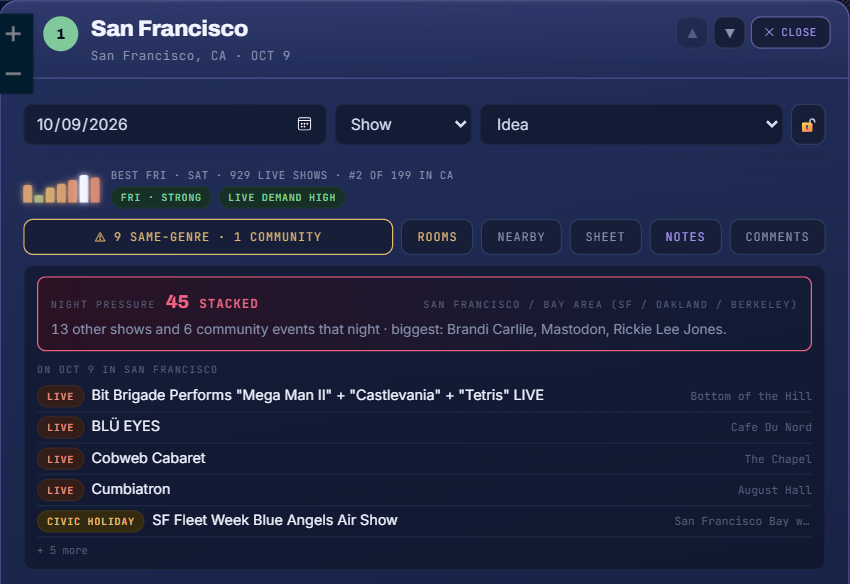Screen dimensions: 850x584
Task: Click the August Hall venue text
Action: coord(775,490)
